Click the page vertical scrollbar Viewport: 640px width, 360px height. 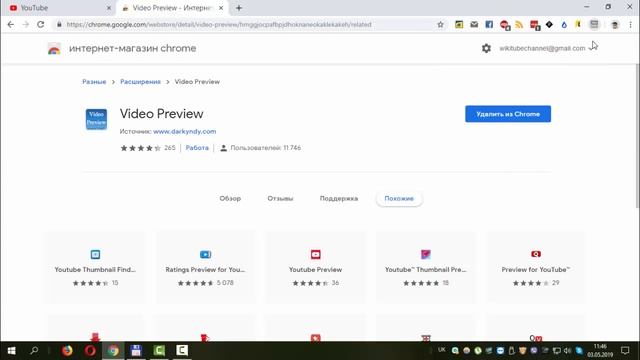coord(637,137)
